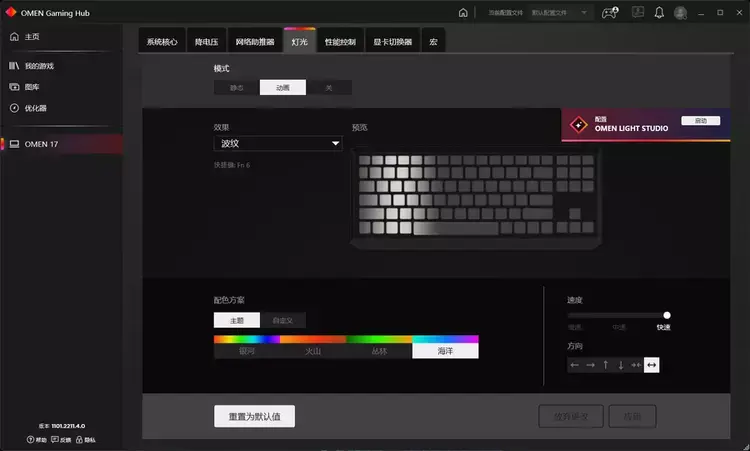Open the user avatar menu

coord(680,13)
